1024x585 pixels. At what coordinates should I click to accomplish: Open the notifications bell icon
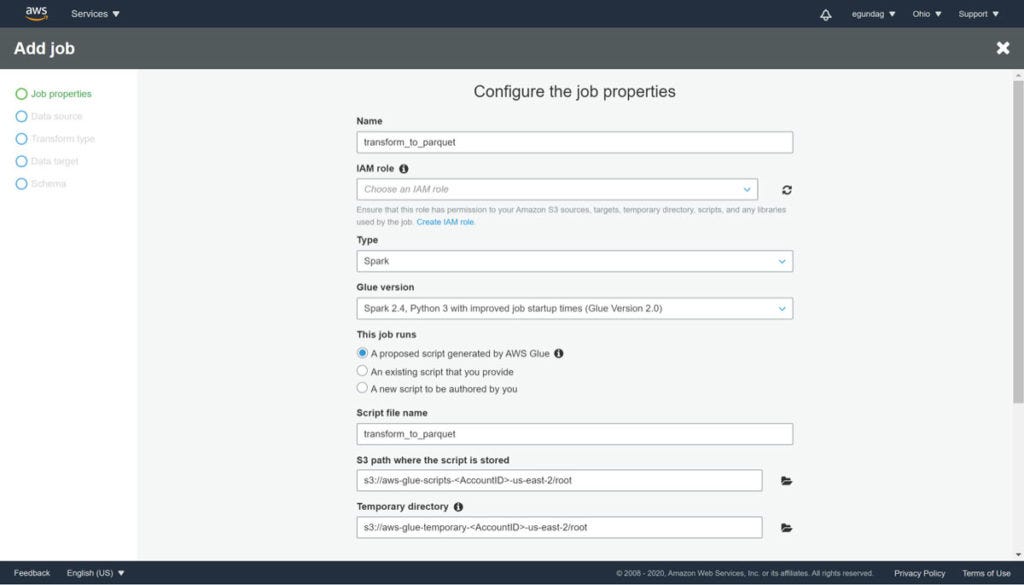tap(825, 14)
